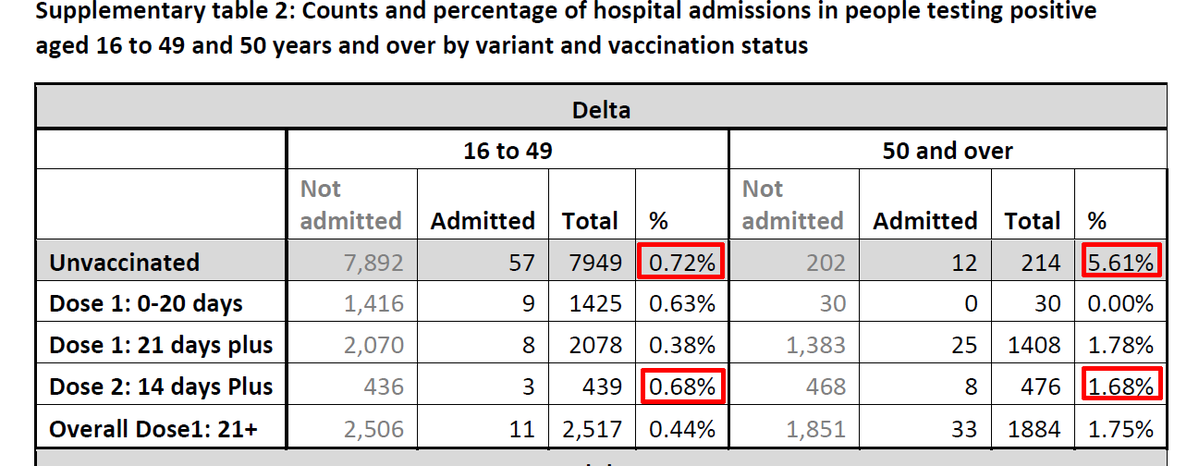Click the 2,517 overall total cell
This screenshot has height=466, width=1199.
[x=590, y=430]
